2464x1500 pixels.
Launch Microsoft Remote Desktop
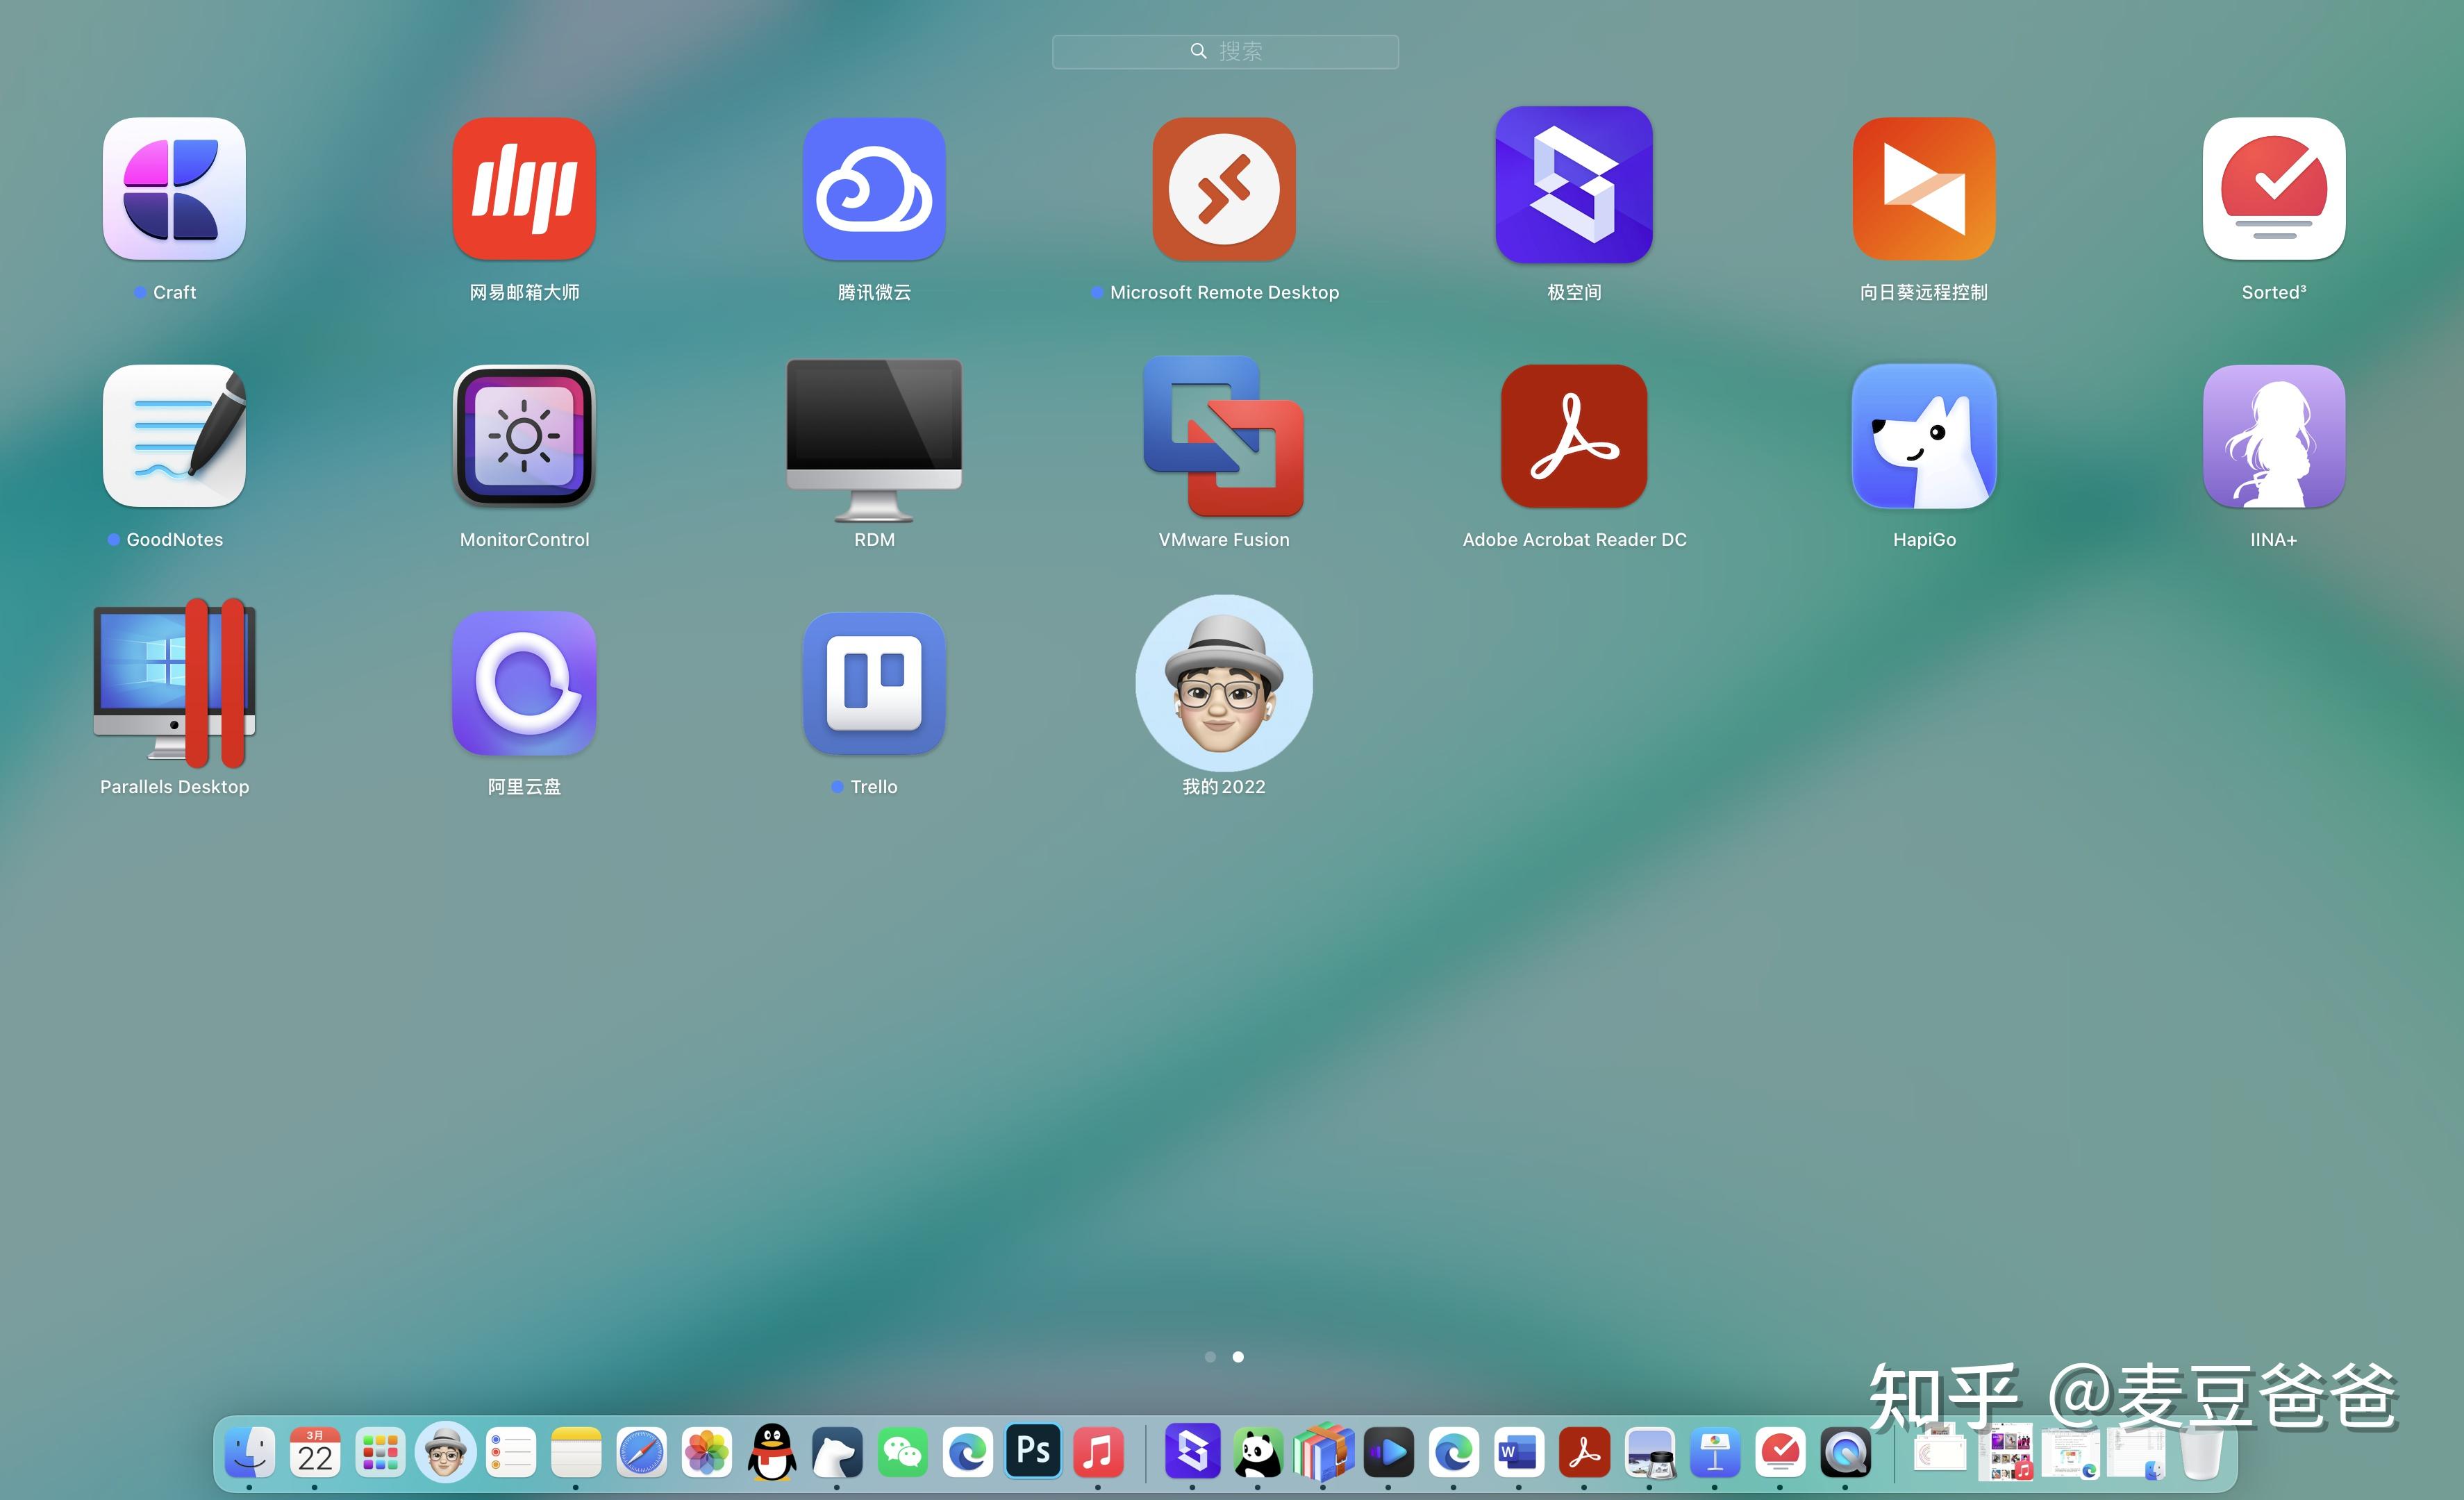[x=1223, y=189]
